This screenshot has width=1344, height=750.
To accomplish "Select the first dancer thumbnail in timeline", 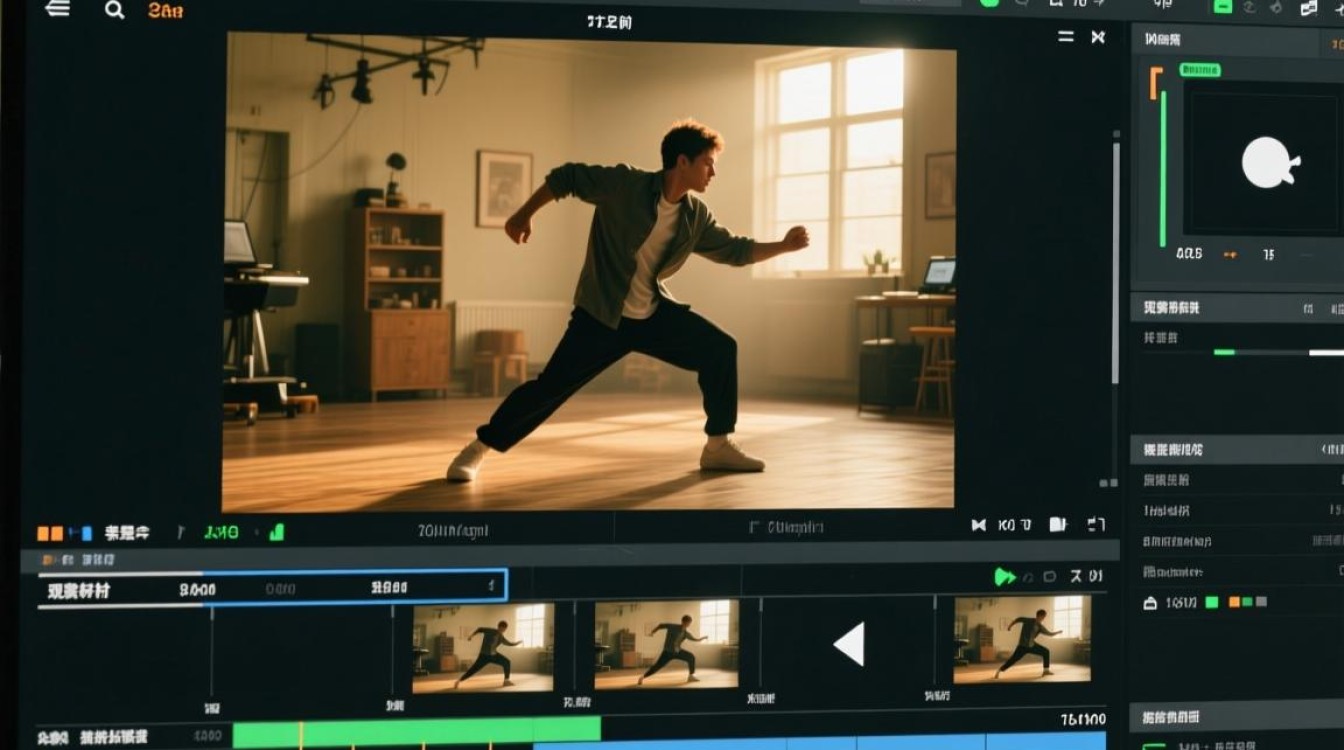I will click(483, 646).
